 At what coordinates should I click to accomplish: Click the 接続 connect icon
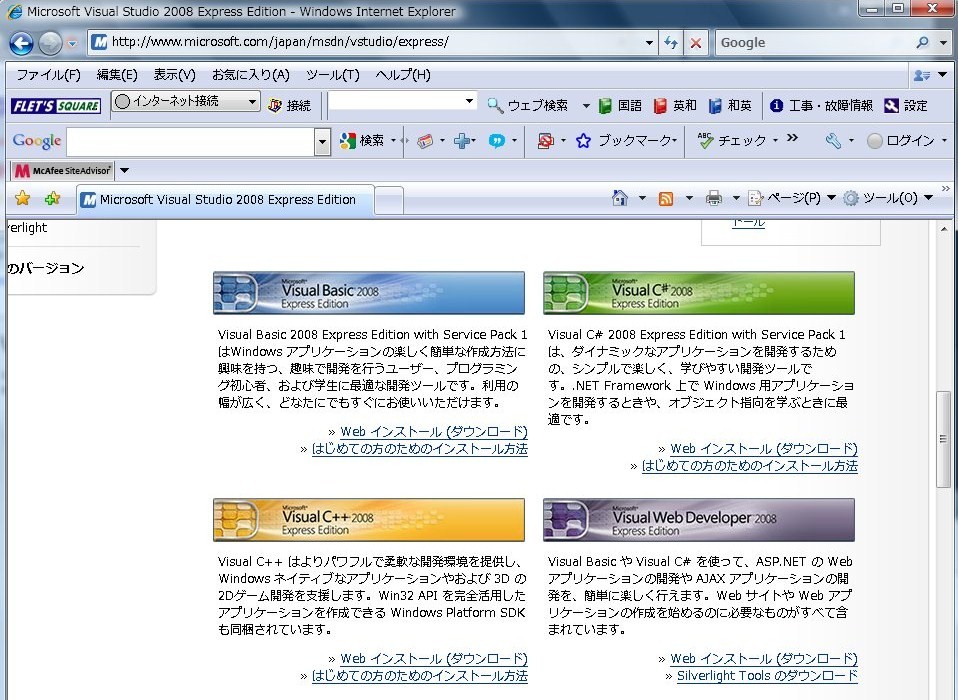click(275, 106)
